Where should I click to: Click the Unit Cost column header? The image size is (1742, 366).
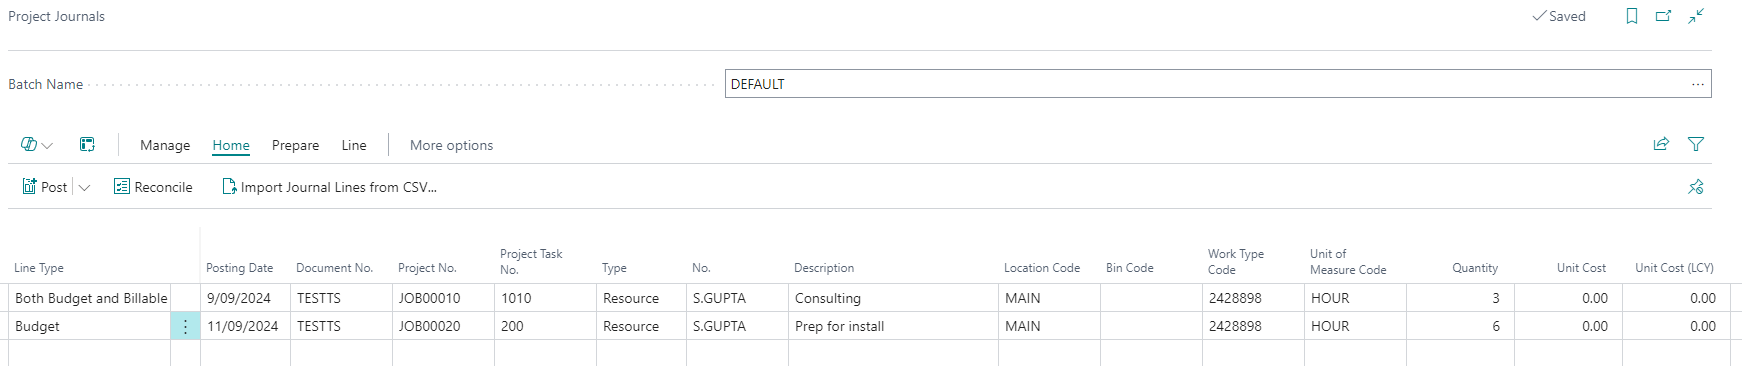(x=1581, y=268)
